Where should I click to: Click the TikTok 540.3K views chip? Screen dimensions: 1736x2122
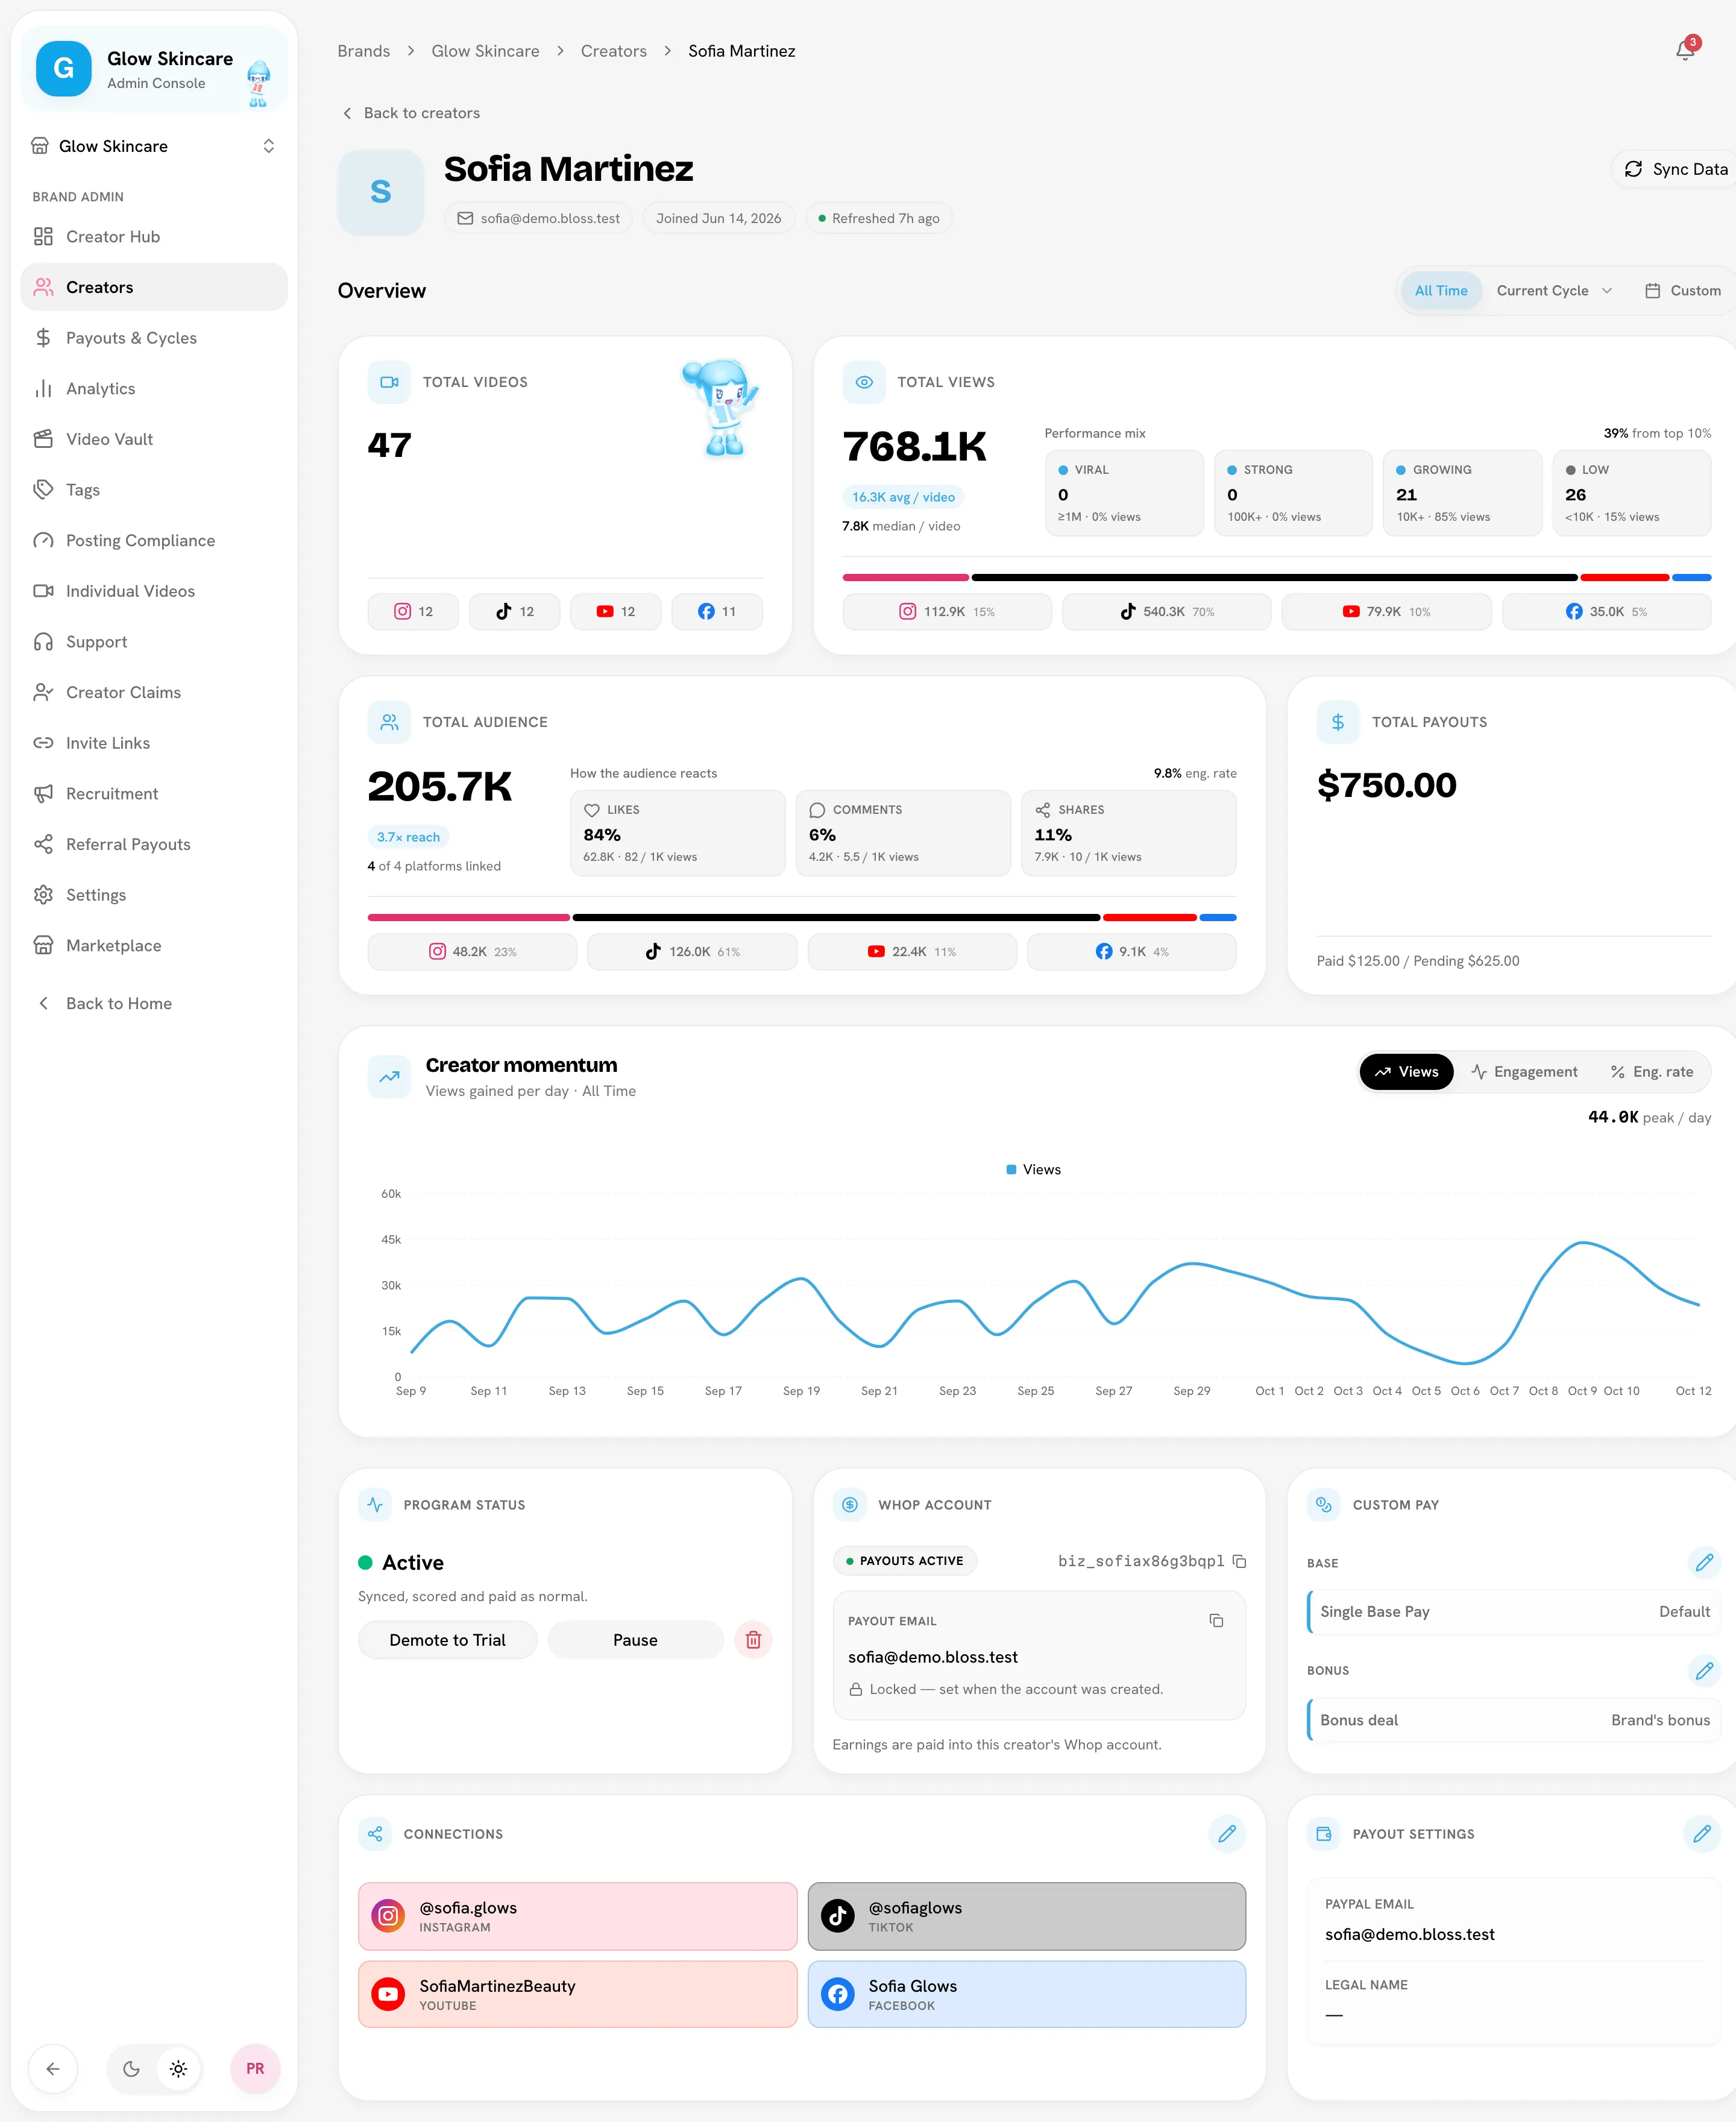click(1167, 612)
